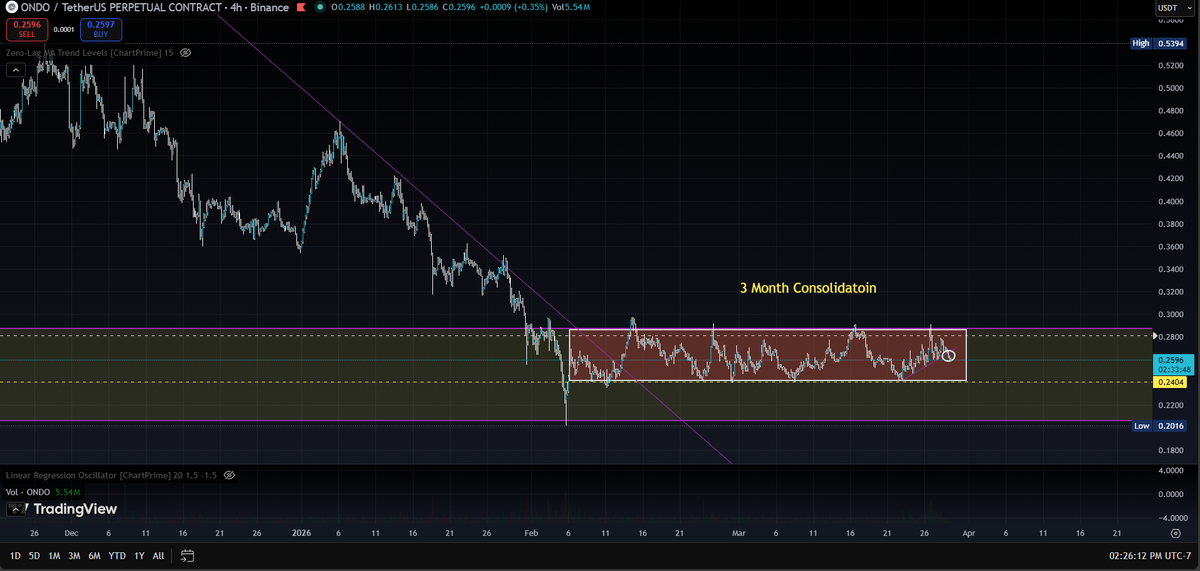This screenshot has width=1200, height=571.
Task: Select the All time range
Action: (x=158, y=555)
